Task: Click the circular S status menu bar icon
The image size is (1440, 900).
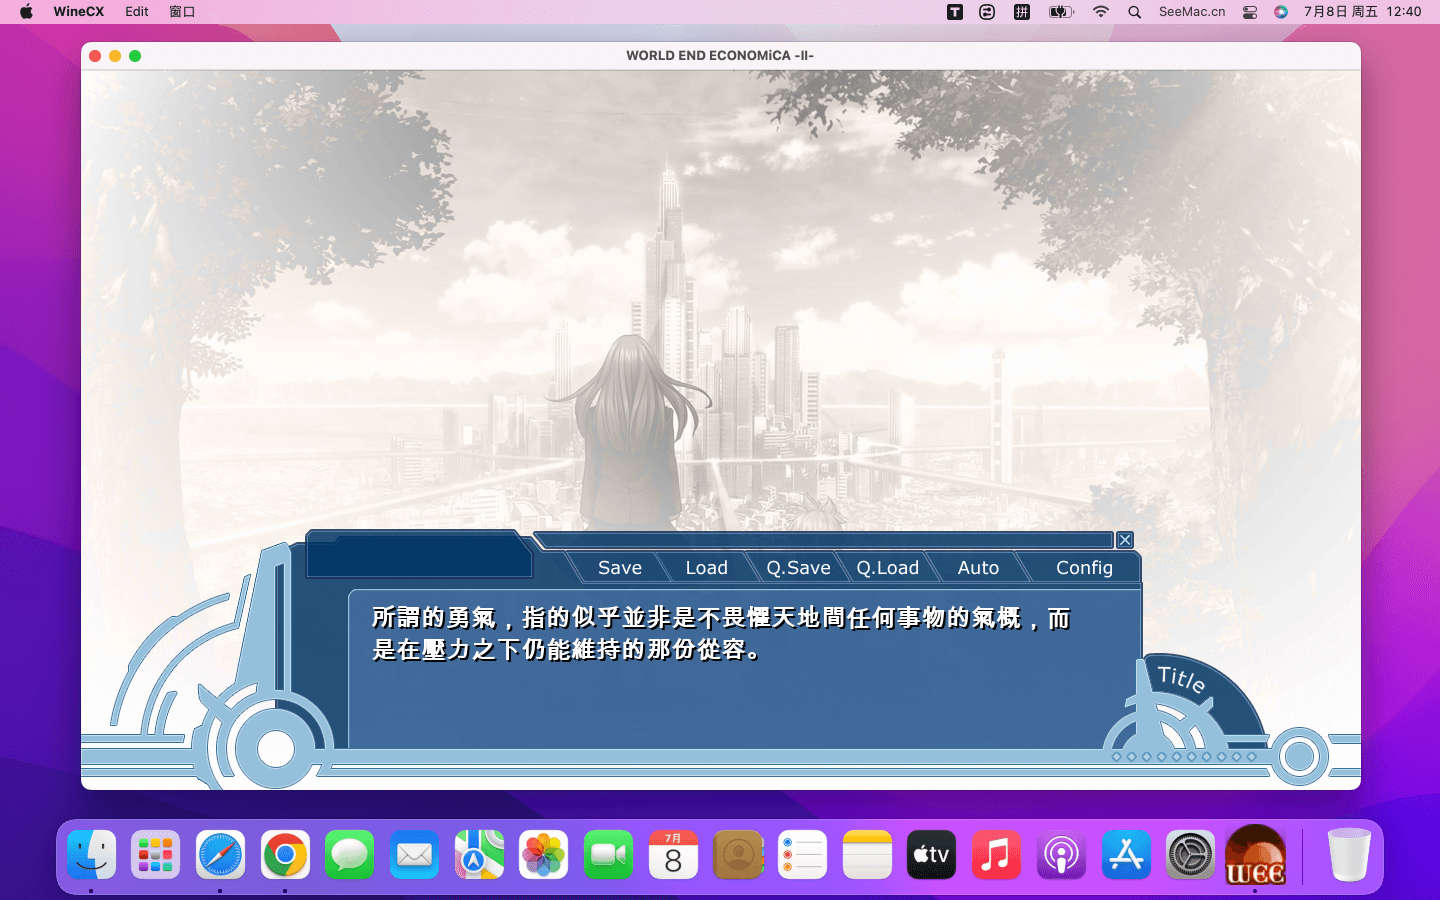Action: pyautogui.click(x=987, y=12)
